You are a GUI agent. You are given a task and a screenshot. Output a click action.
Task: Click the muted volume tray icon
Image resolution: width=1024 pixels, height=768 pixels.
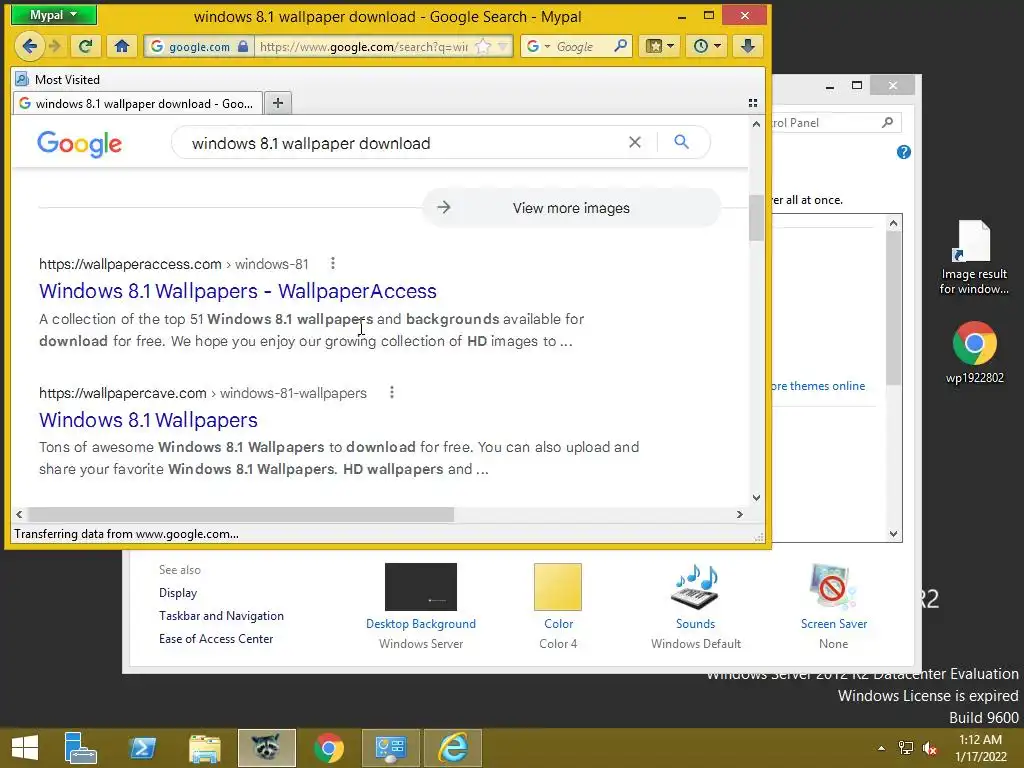tap(930, 748)
